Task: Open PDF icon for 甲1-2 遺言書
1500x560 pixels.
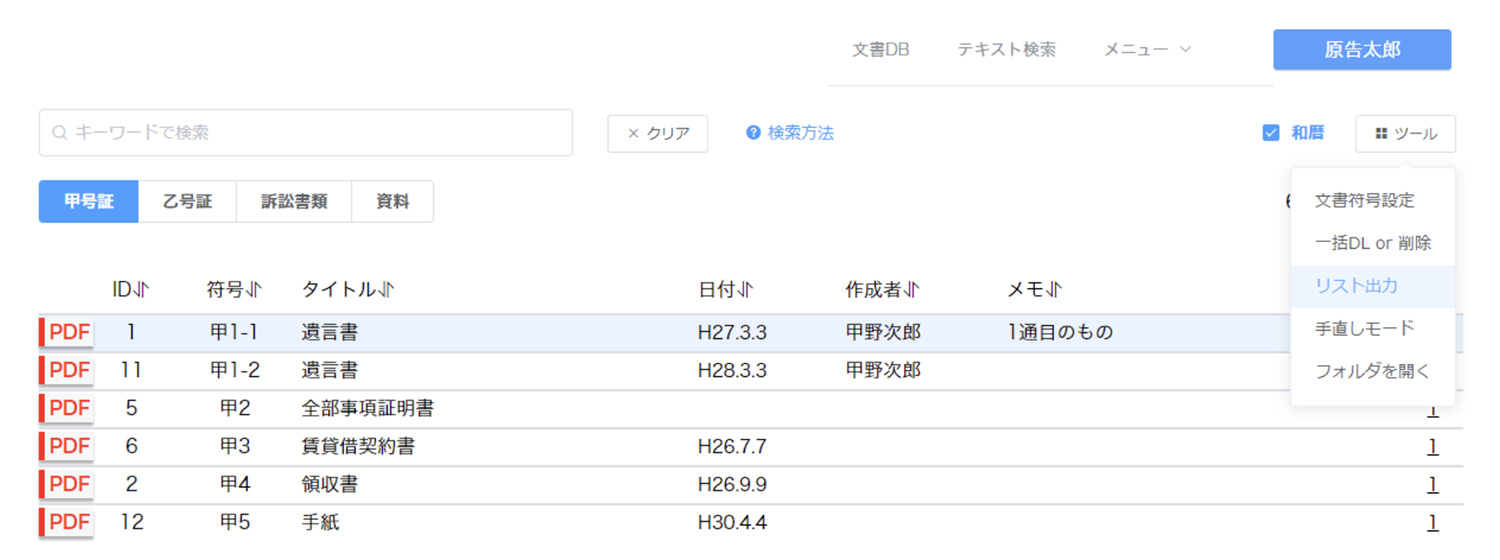Action: [67, 371]
